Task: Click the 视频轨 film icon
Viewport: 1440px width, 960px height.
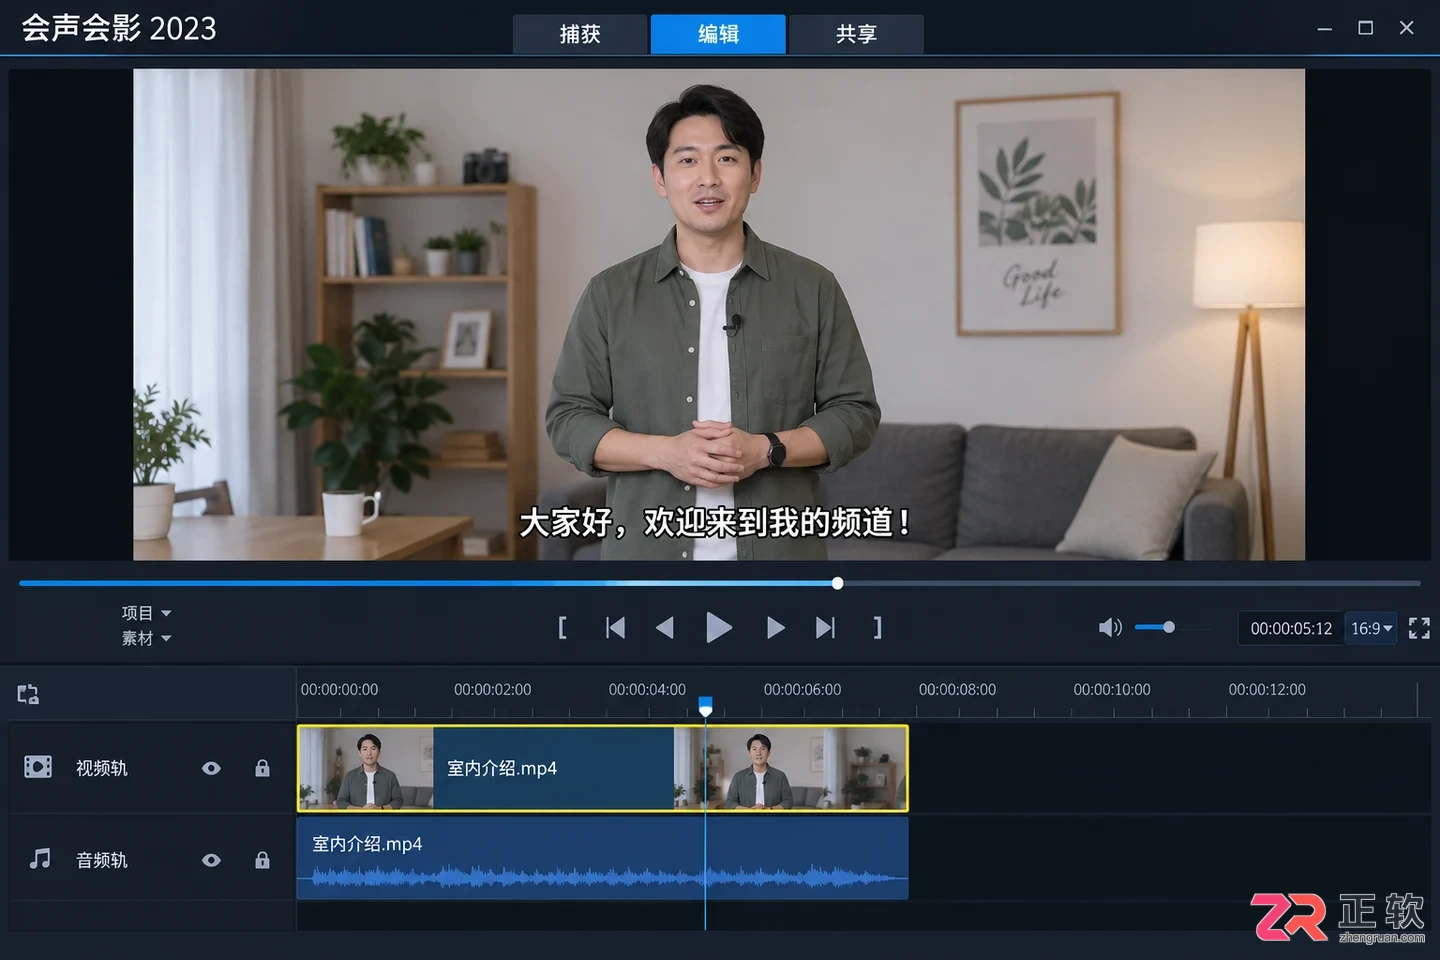Action: (x=38, y=767)
